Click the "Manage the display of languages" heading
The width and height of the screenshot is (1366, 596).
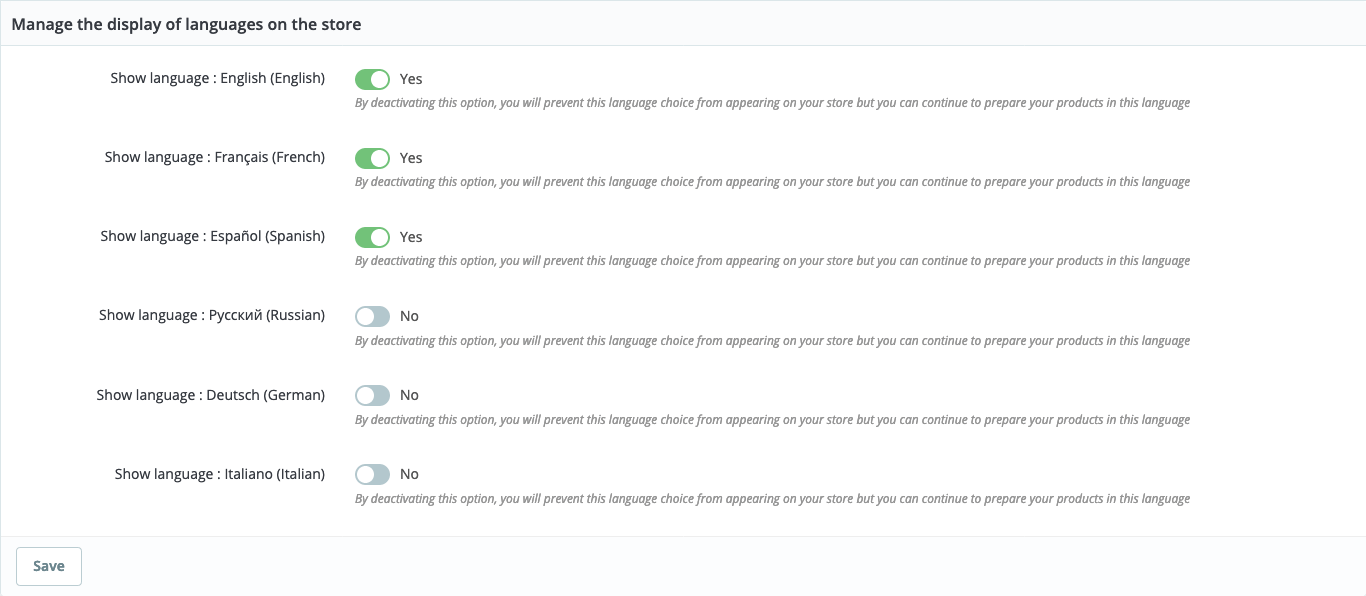coord(186,24)
